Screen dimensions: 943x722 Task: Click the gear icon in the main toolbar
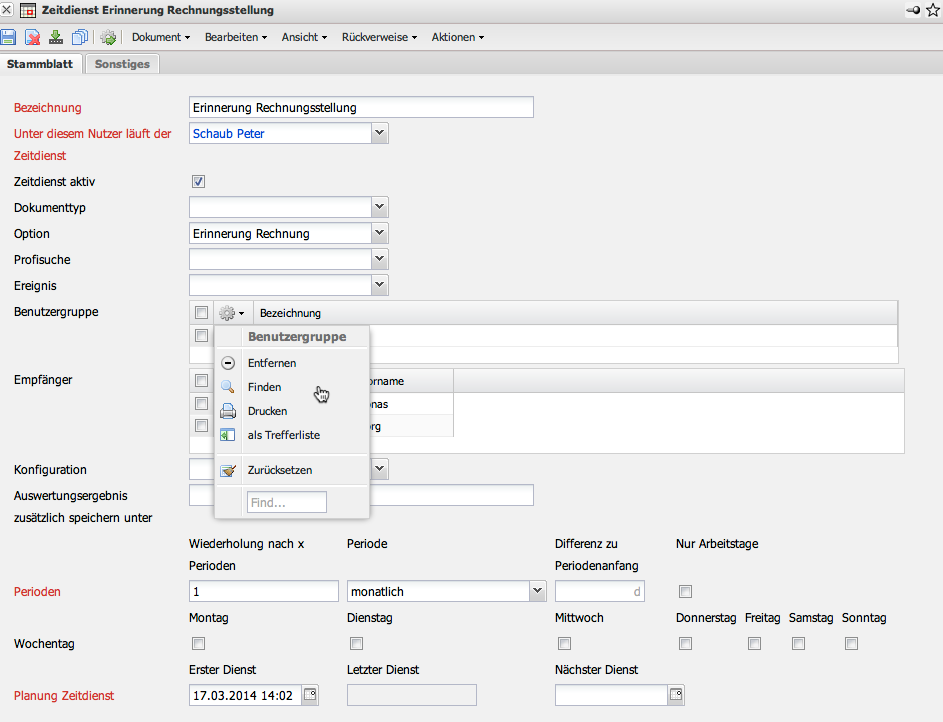[x=108, y=37]
